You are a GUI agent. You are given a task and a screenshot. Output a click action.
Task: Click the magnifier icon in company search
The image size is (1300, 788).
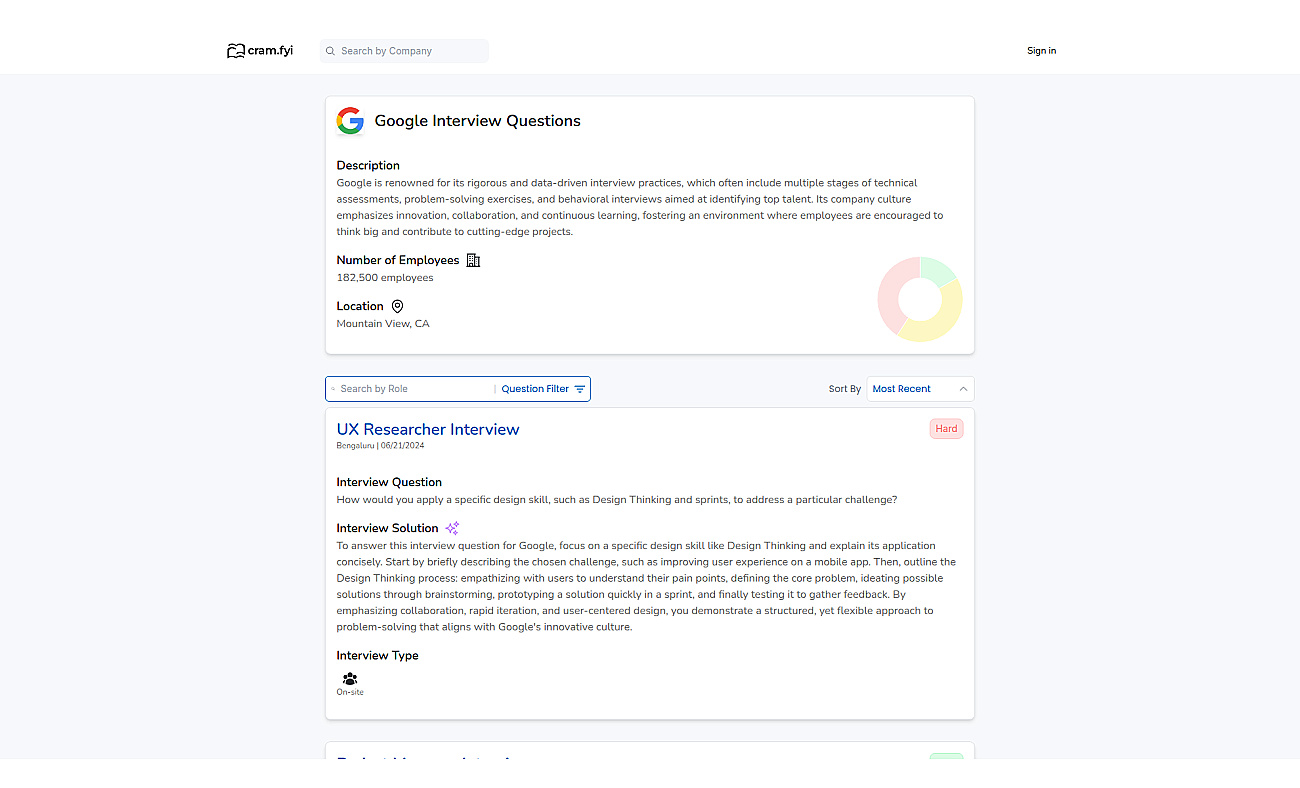(x=330, y=51)
